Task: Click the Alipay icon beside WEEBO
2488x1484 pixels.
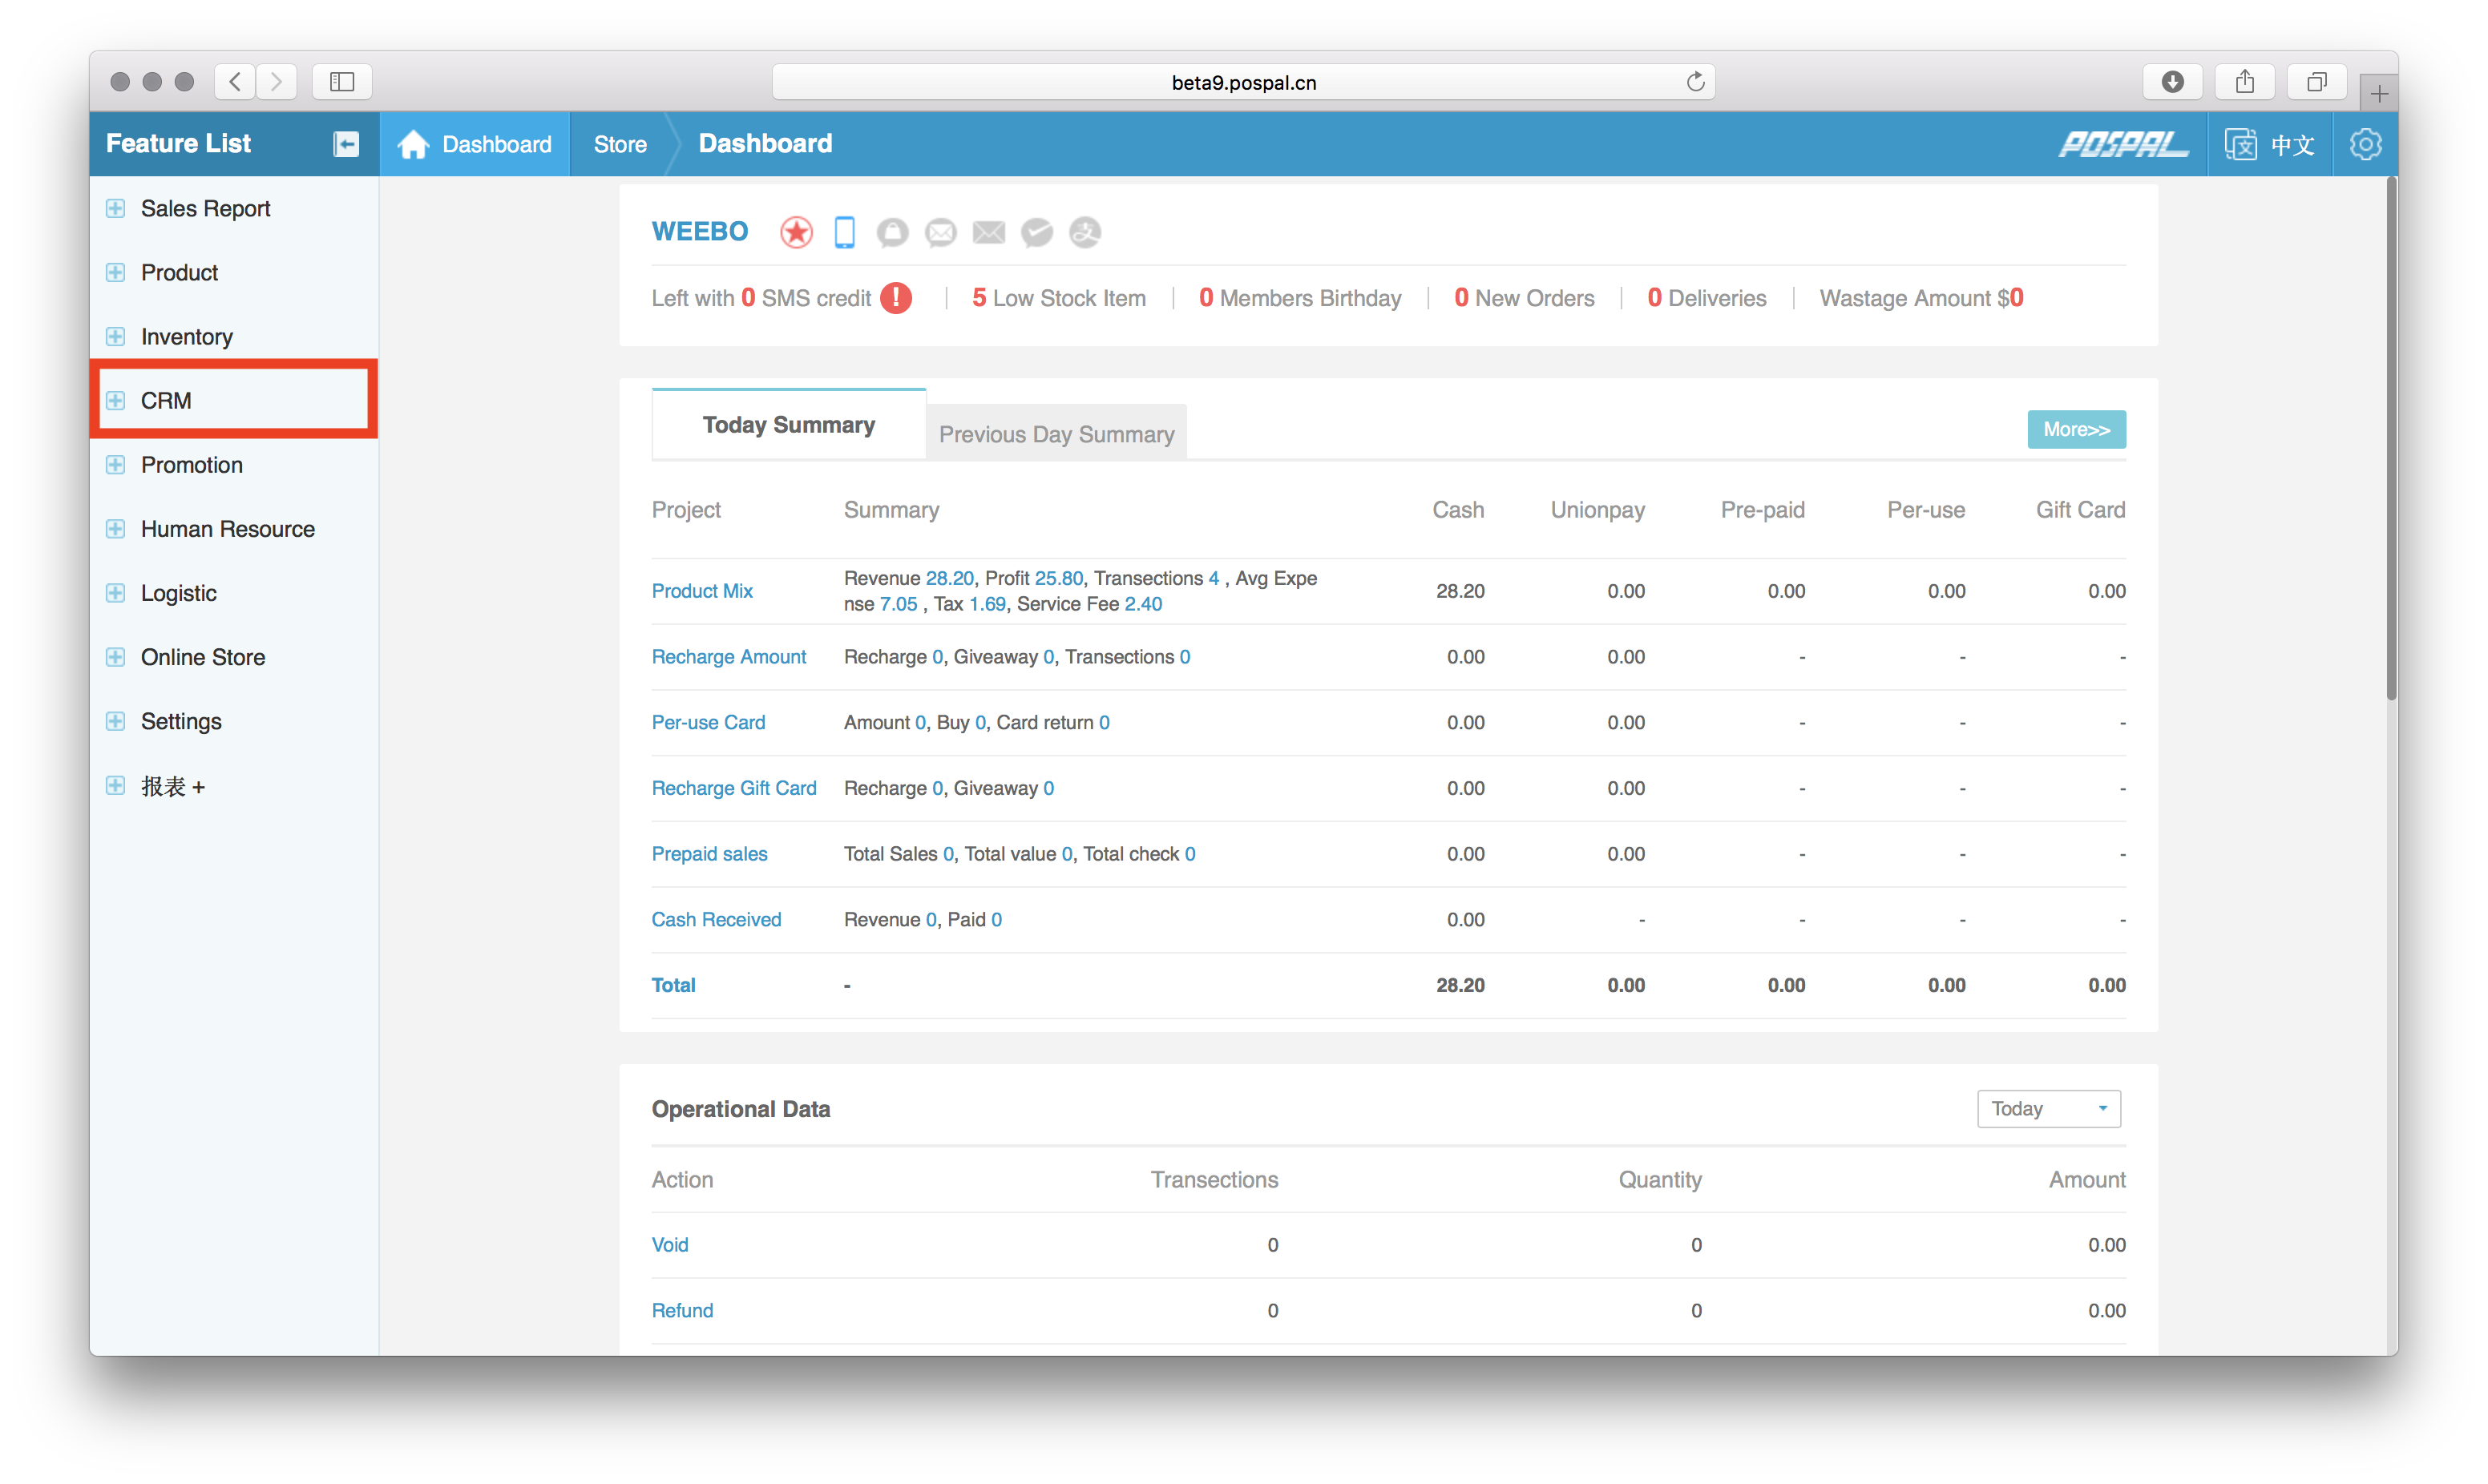Action: coord(1085,232)
